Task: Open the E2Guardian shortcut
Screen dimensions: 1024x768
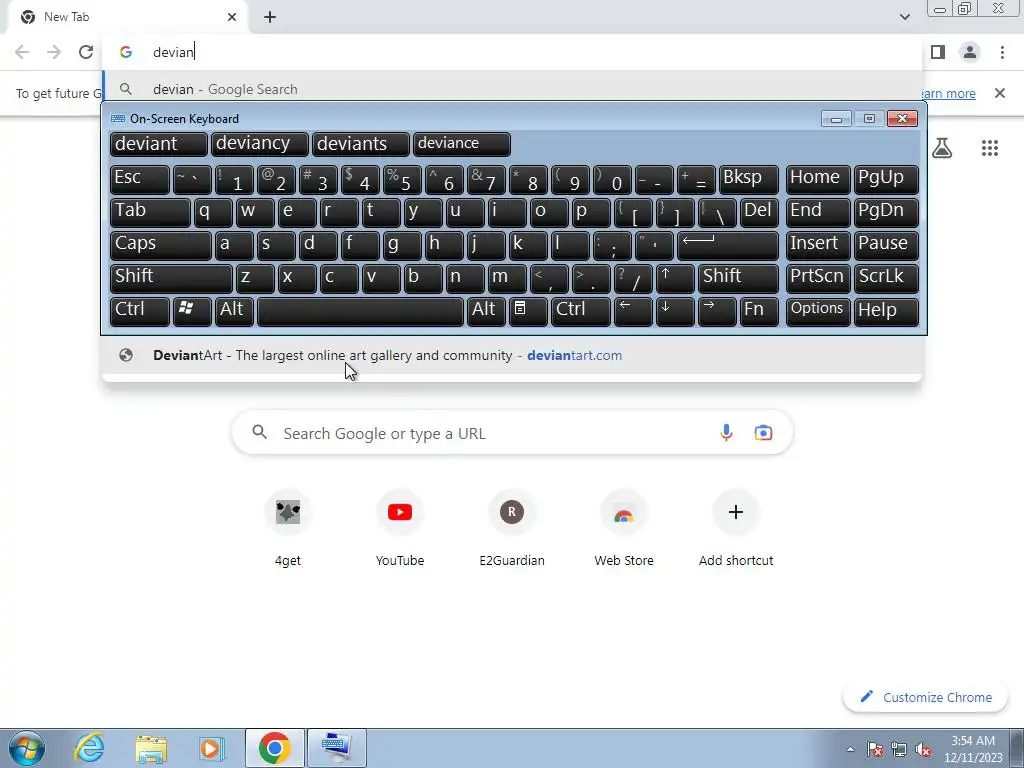Action: [512, 530]
